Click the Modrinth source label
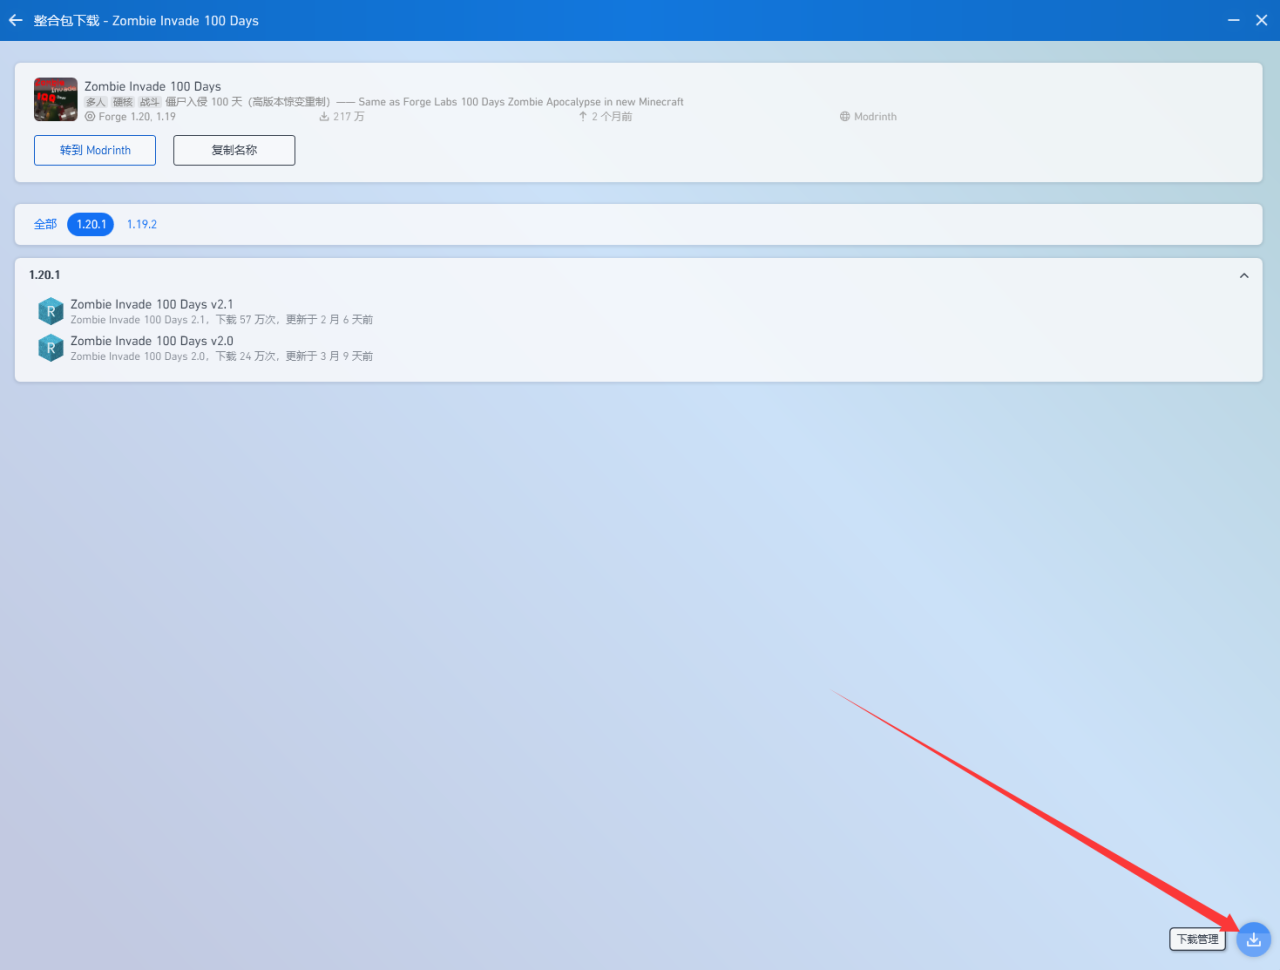The image size is (1280, 970). click(868, 117)
